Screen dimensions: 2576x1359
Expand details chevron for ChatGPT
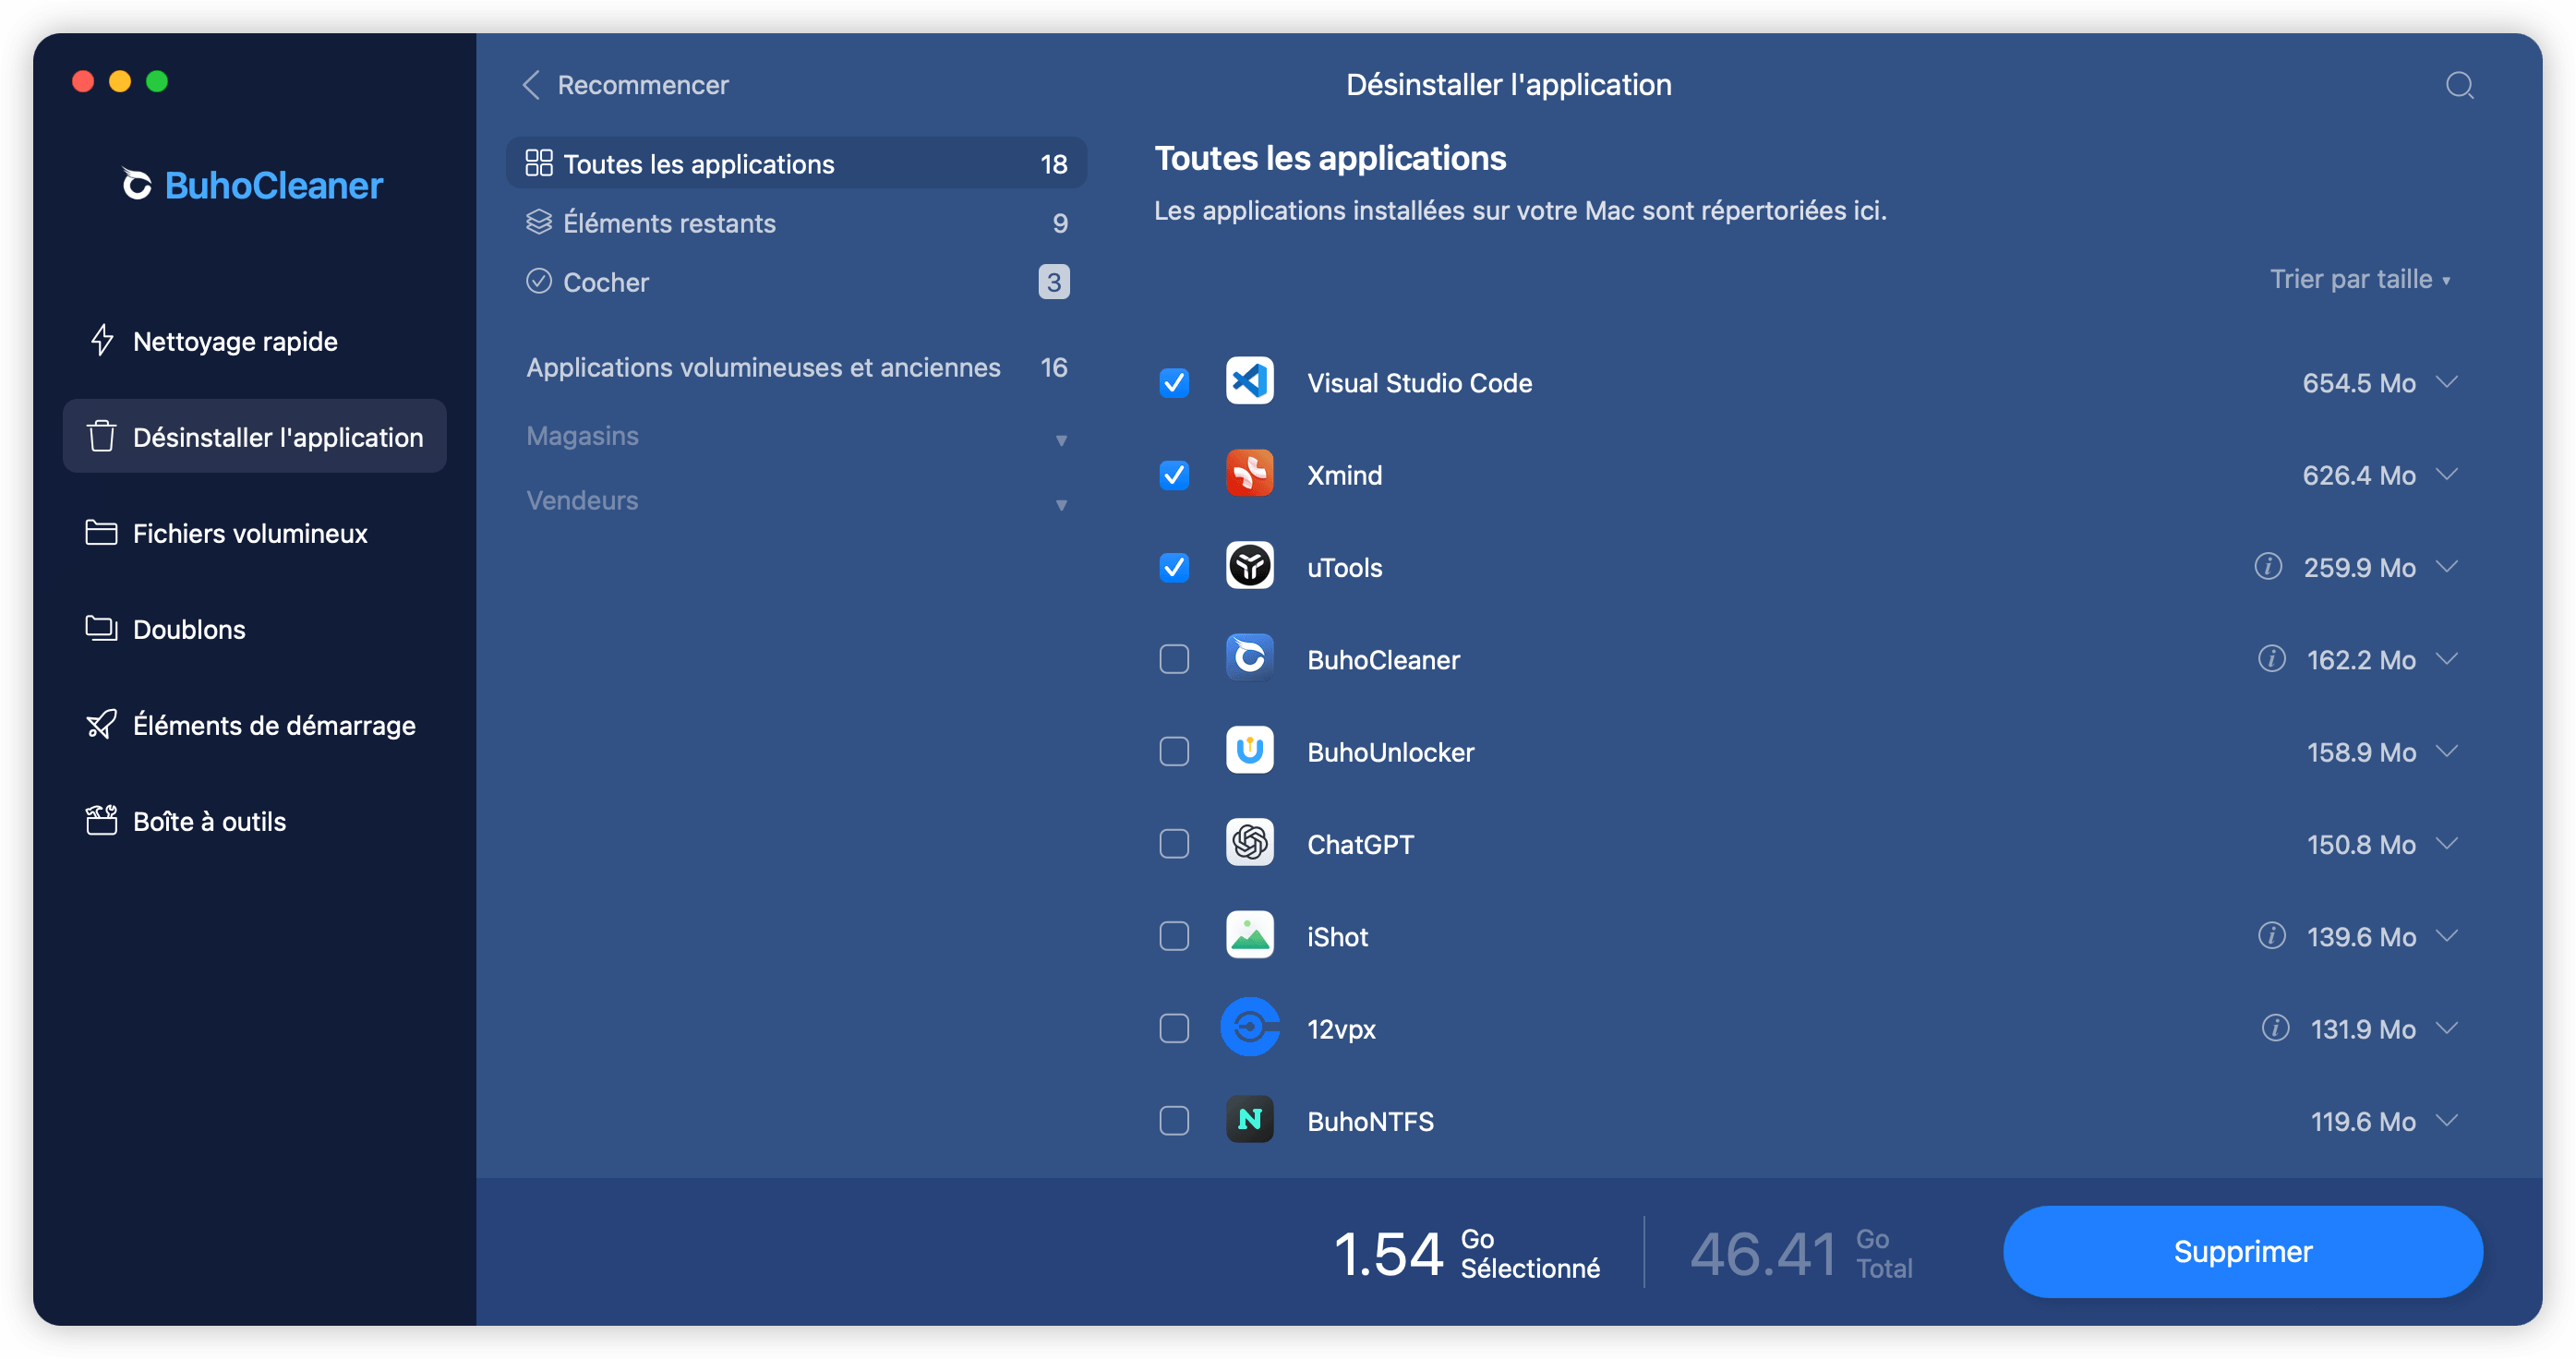(x=2447, y=844)
